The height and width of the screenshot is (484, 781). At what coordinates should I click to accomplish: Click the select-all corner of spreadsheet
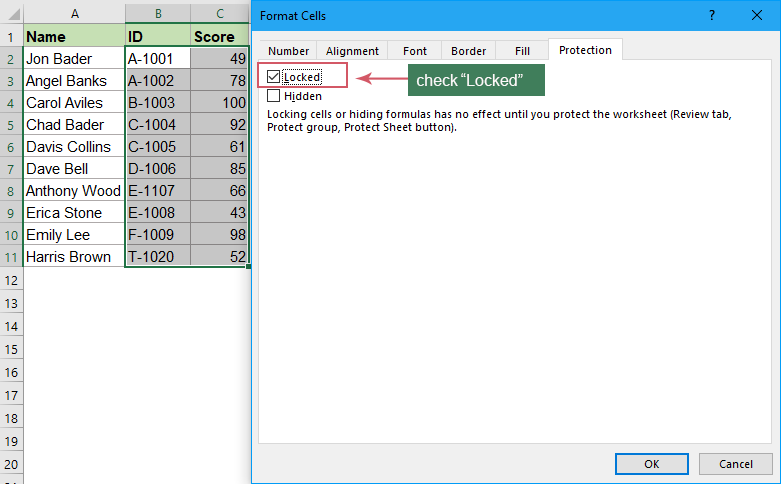(x=11, y=13)
